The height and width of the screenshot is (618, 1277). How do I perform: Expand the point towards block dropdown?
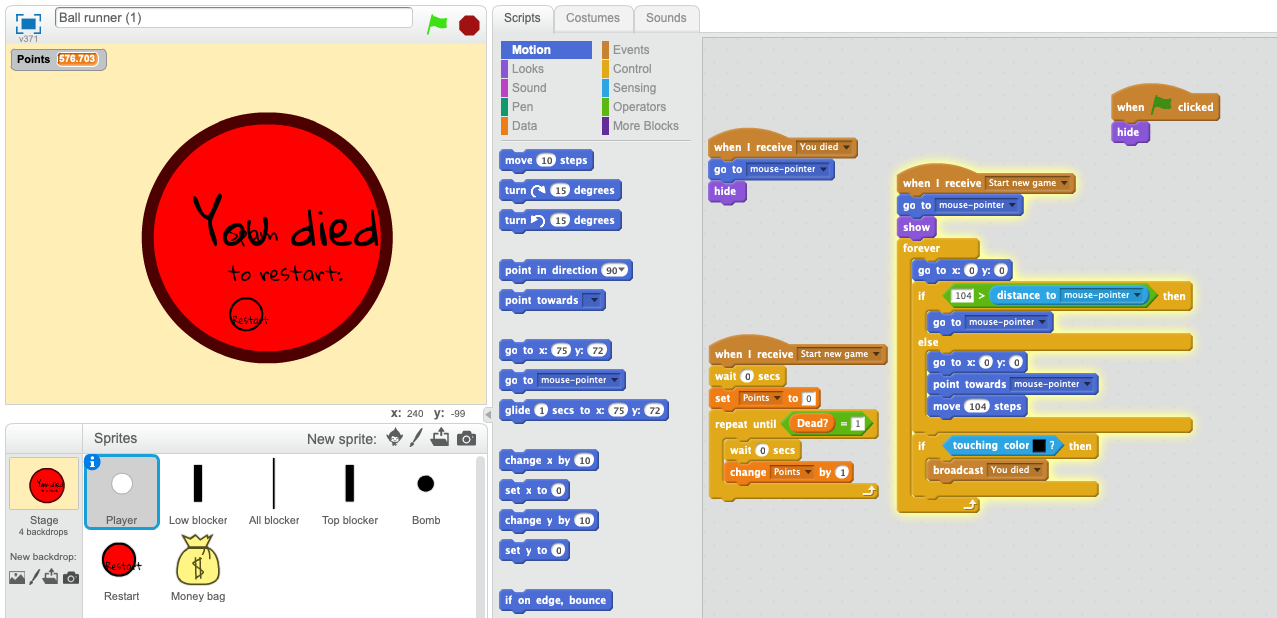pos(592,301)
